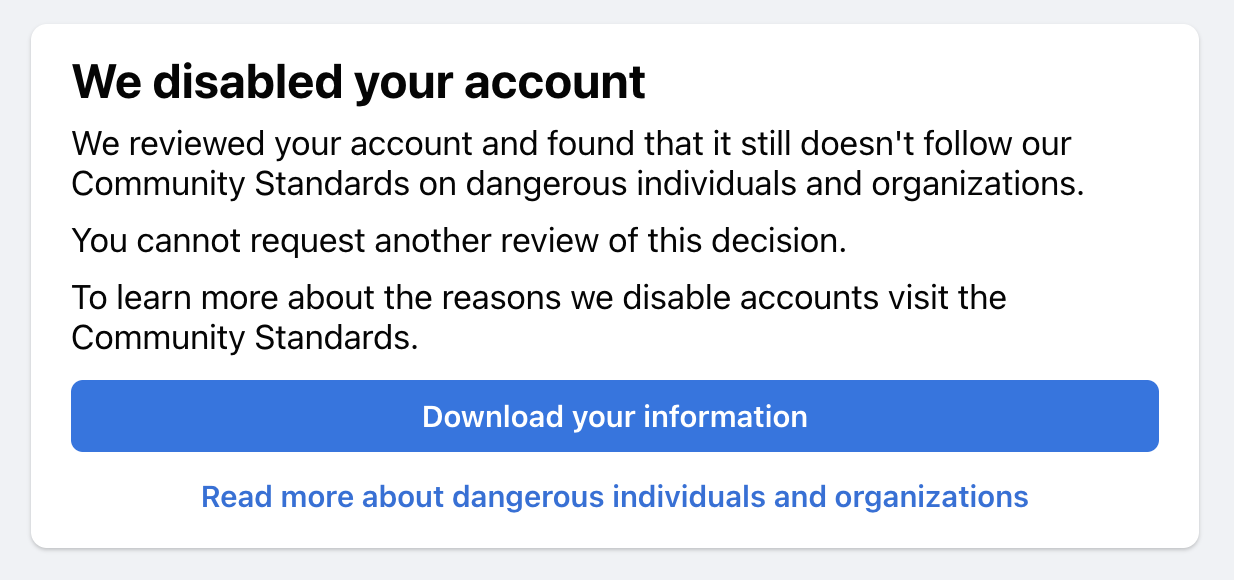Open the "Read more about dangerous individuals" link
The image size is (1234, 580).
click(x=614, y=497)
